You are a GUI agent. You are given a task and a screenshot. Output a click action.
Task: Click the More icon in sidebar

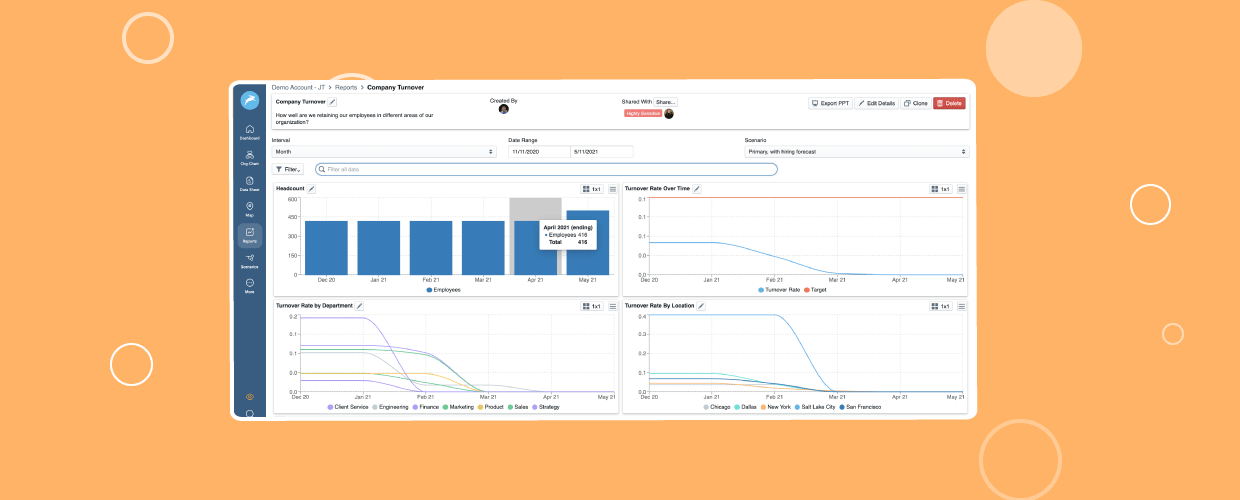click(249, 286)
